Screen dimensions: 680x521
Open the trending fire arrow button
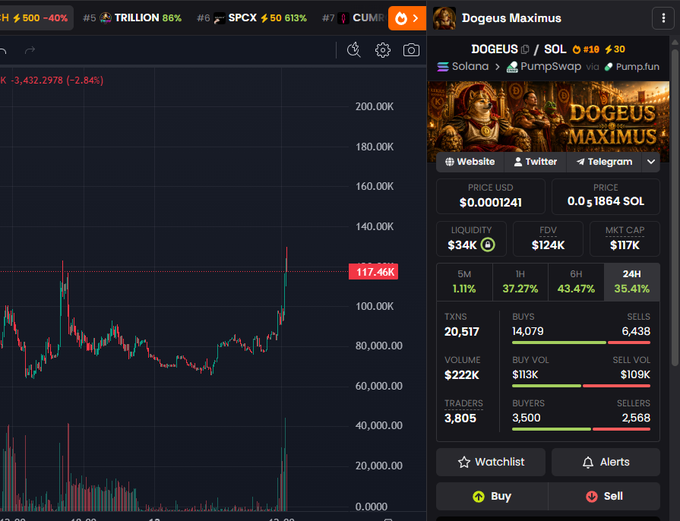click(x=407, y=18)
